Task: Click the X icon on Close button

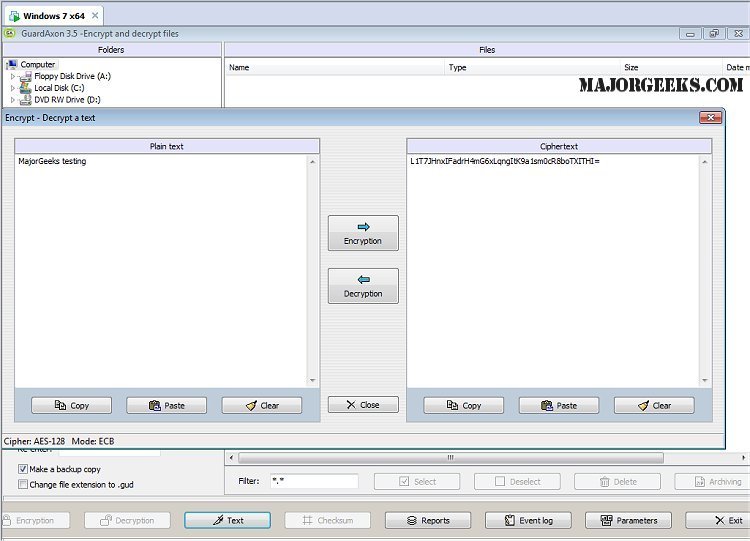Action: tap(351, 405)
